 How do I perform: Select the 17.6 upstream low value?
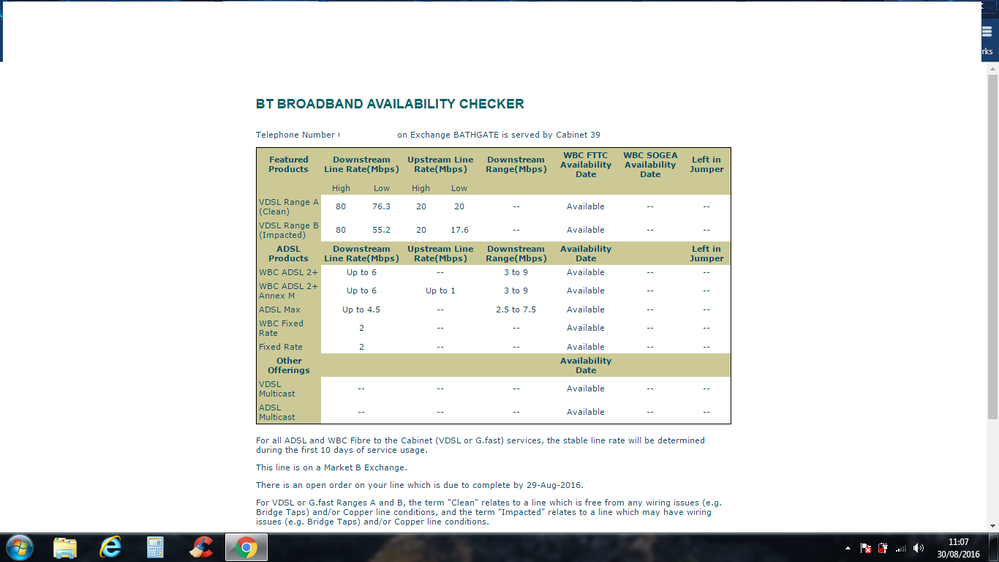pyautogui.click(x=459, y=230)
